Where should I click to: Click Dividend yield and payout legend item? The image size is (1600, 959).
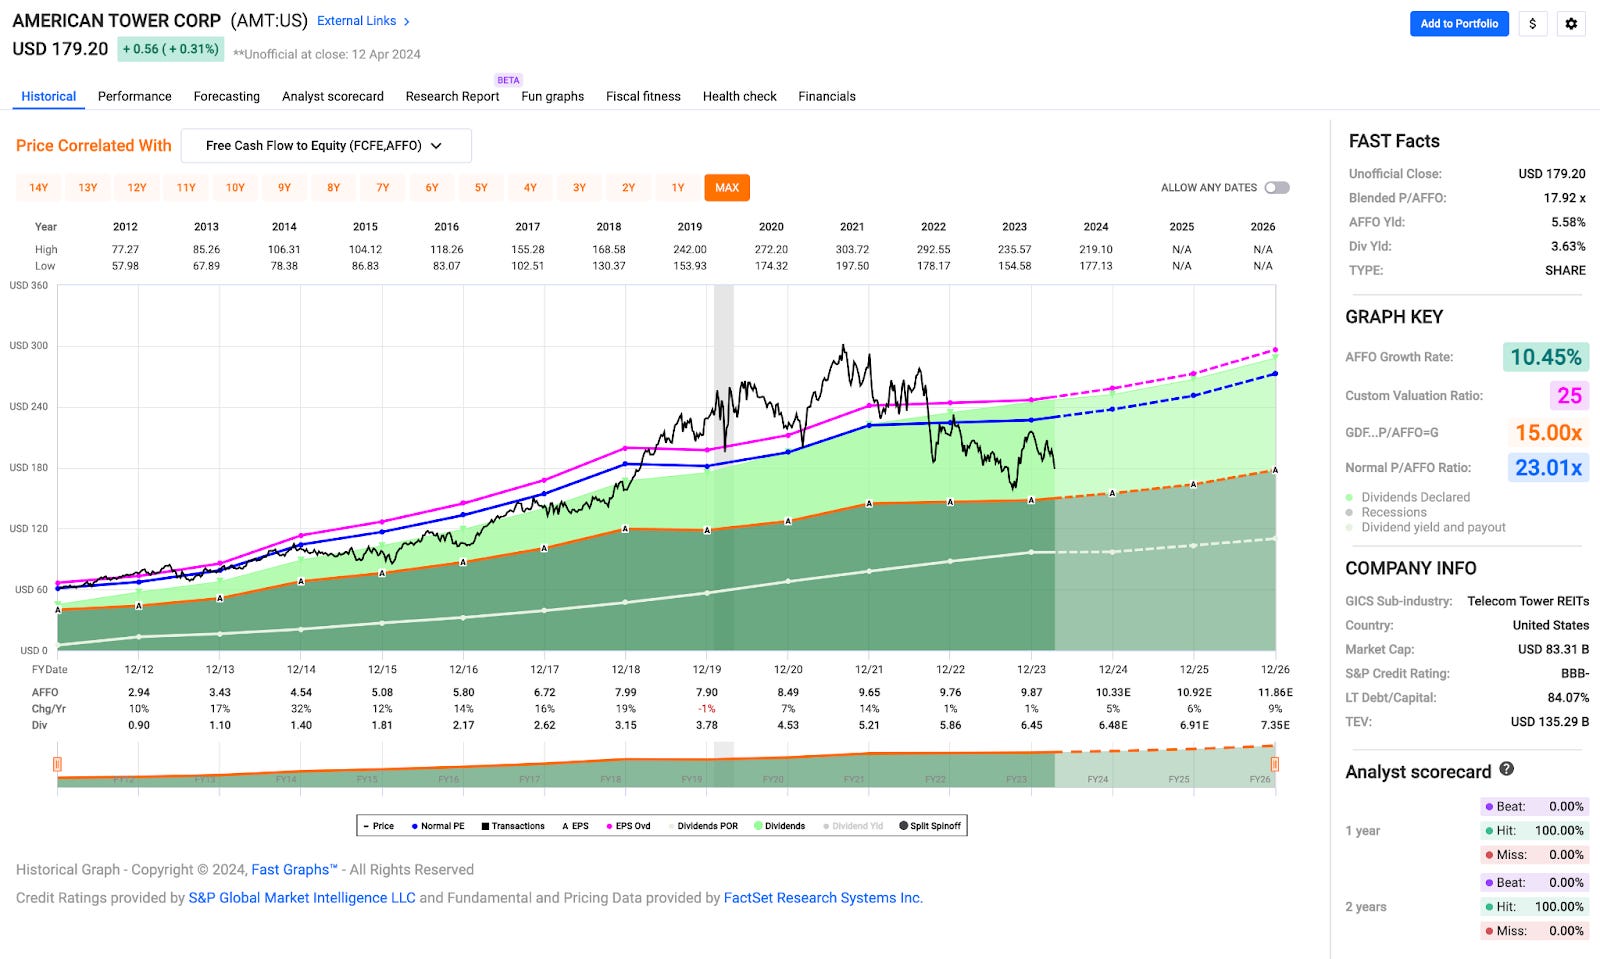(x=1426, y=527)
